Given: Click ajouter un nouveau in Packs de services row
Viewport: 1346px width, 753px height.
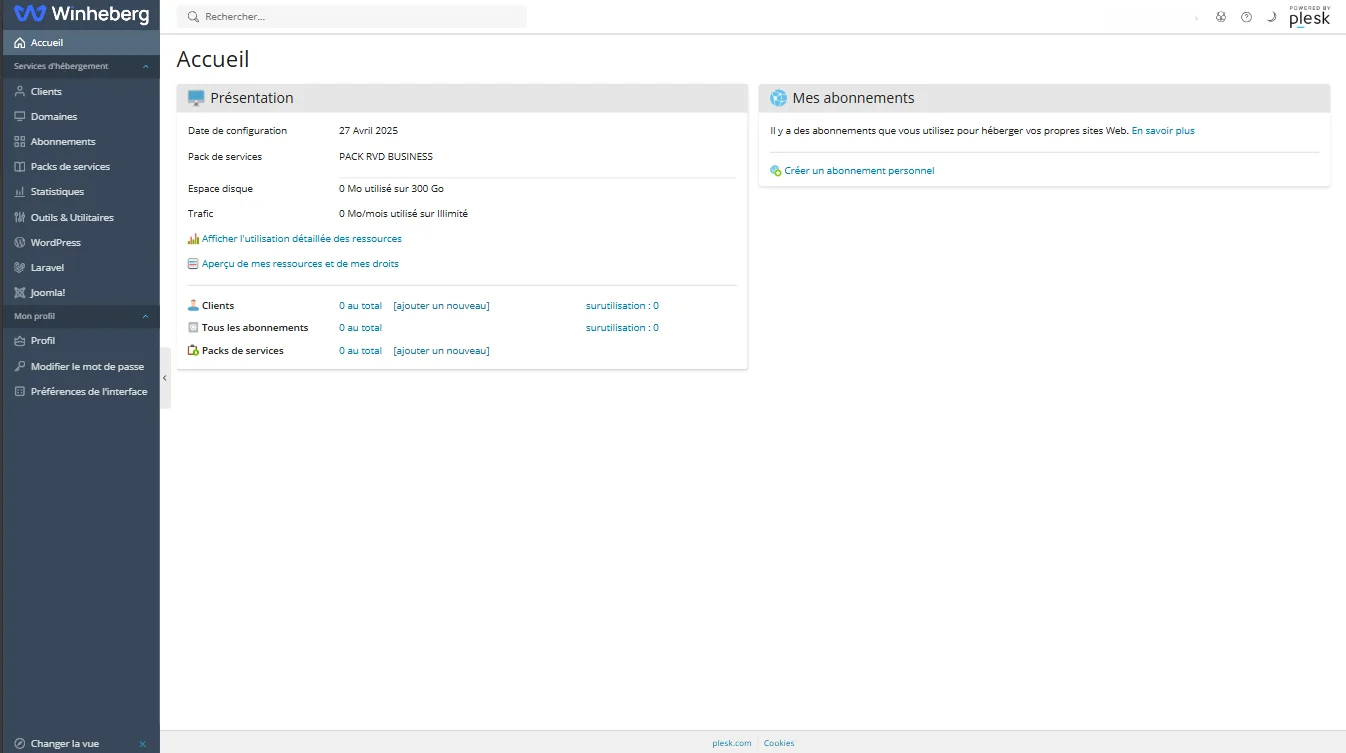Looking at the screenshot, I should click(441, 351).
